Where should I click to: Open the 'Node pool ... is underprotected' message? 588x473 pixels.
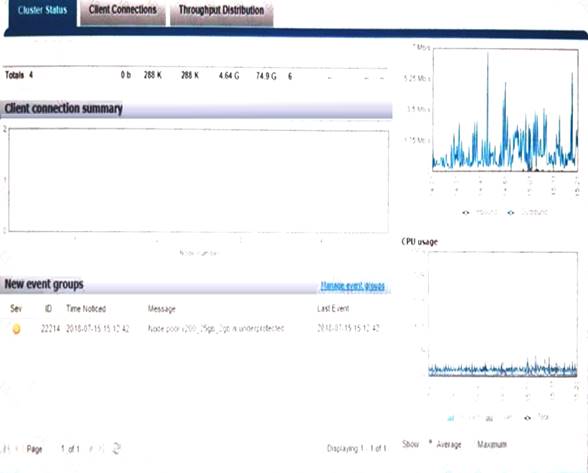216,329
